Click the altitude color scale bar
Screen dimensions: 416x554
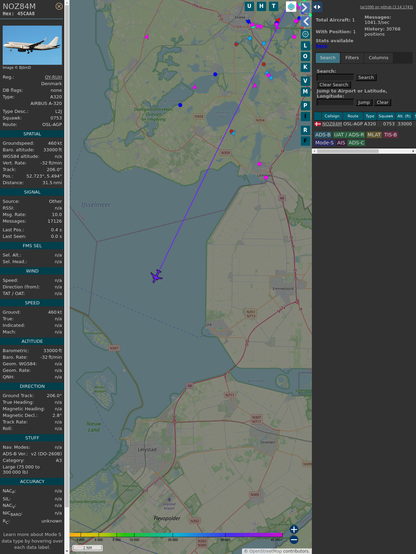pyautogui.click(x=176, y=535)
